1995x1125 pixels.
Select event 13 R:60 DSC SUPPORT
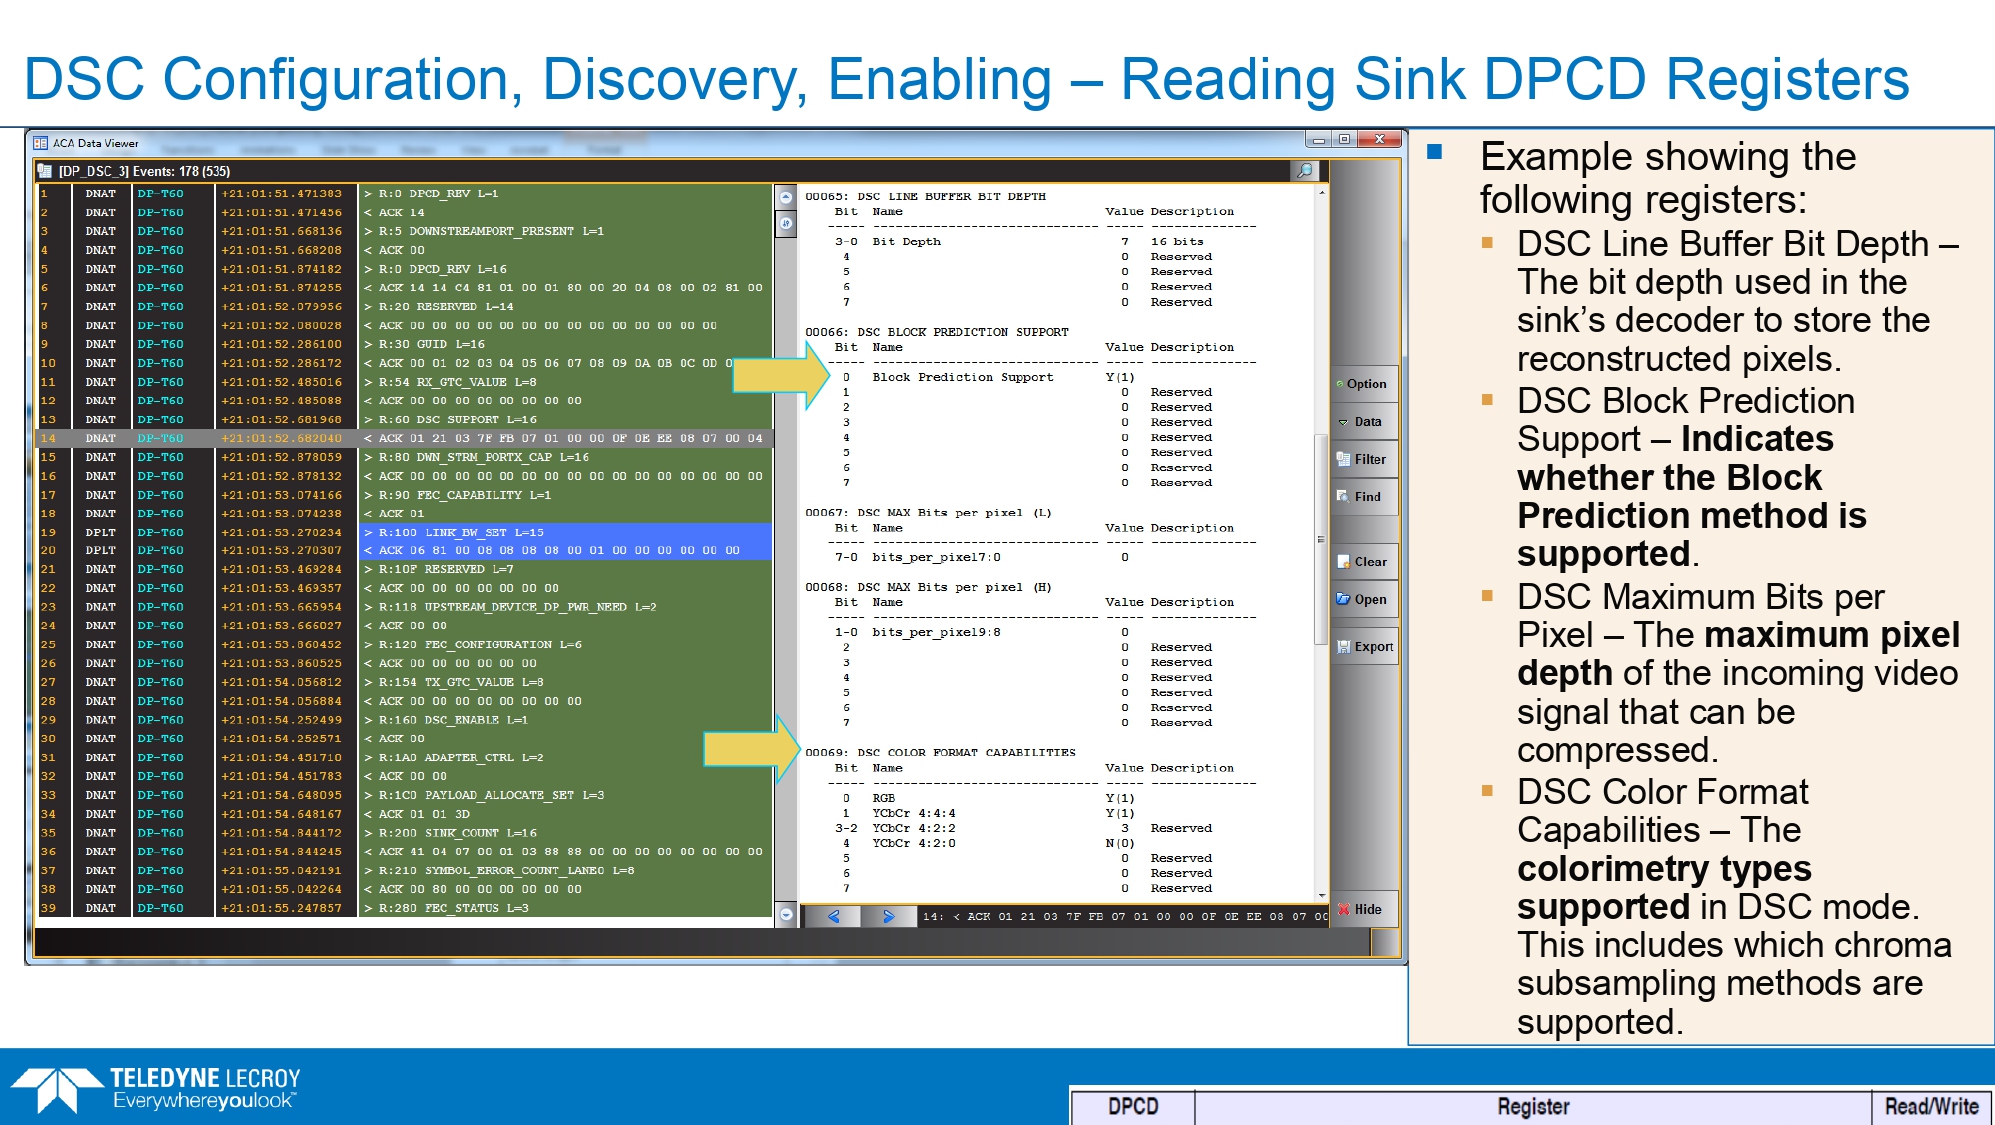[404, 420]
